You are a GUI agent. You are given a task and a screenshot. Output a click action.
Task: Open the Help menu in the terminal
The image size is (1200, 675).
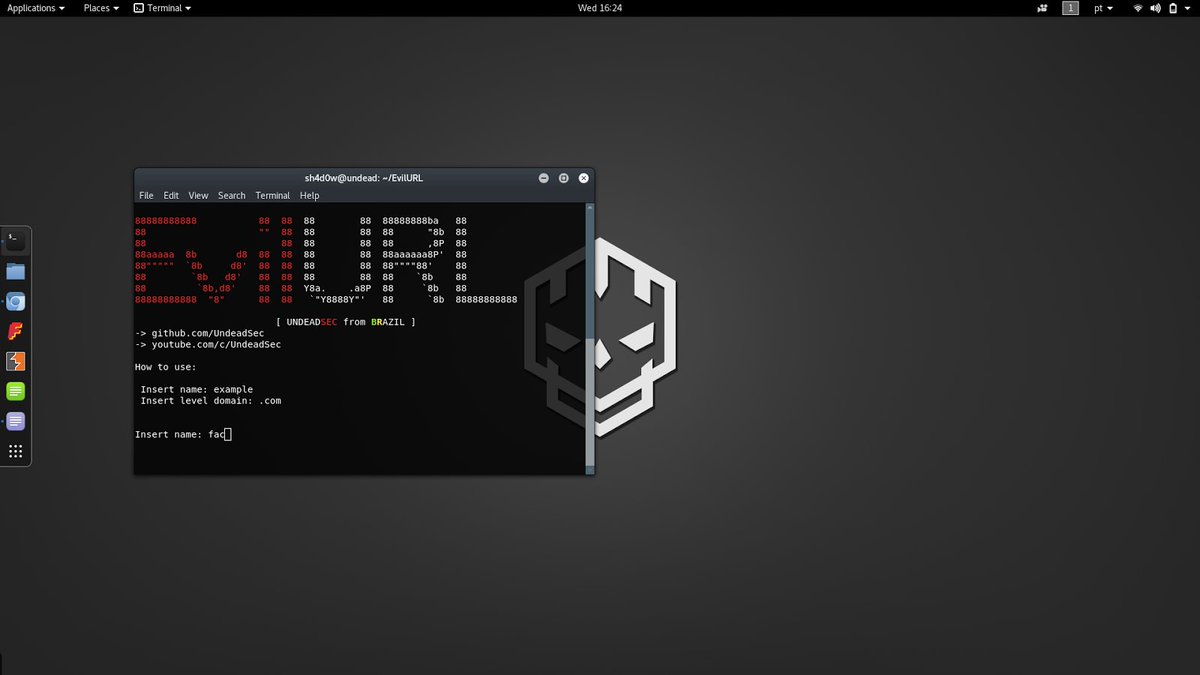click(x=309, y=196)
